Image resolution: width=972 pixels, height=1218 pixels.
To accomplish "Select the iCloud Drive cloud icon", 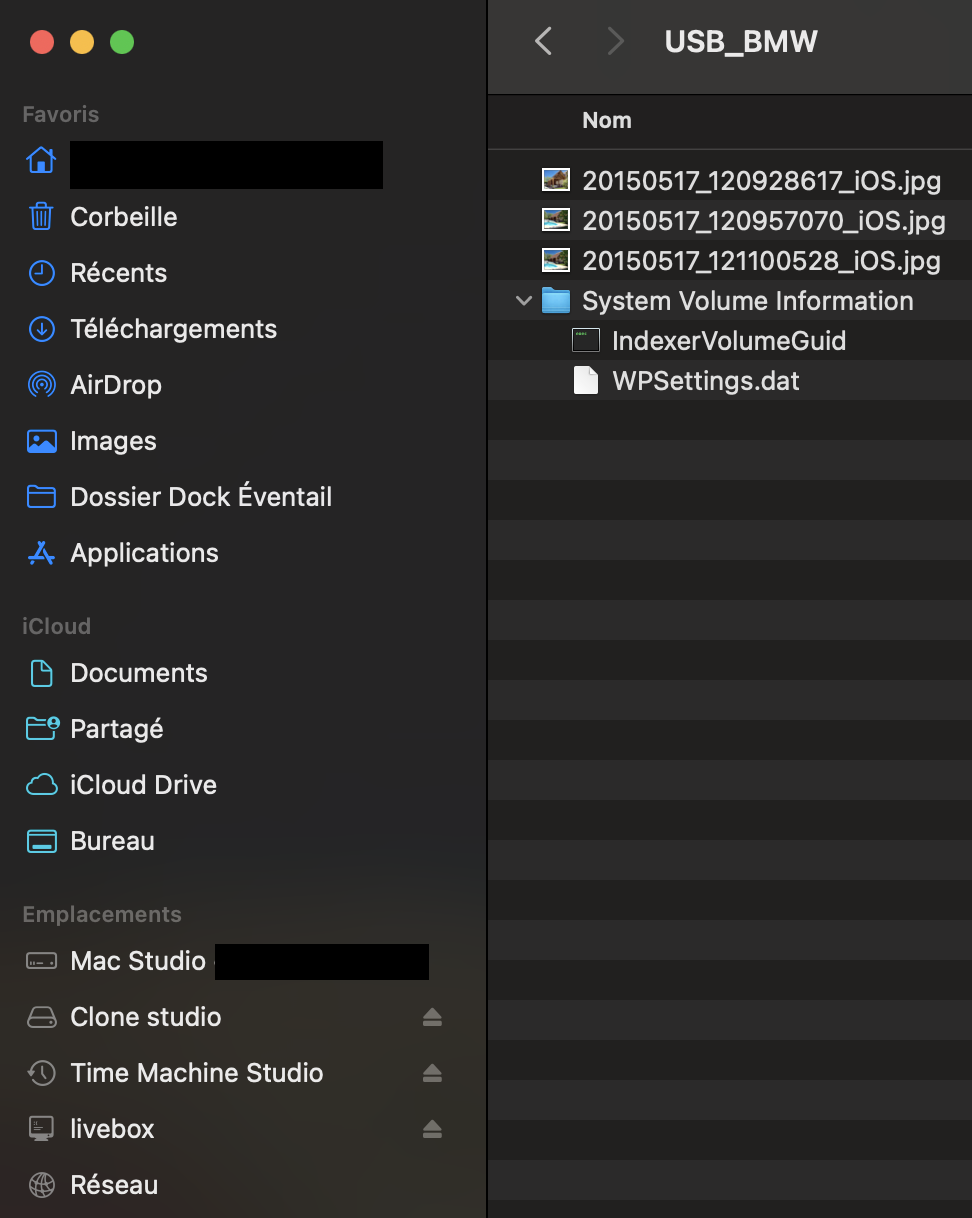I will 41,785.
